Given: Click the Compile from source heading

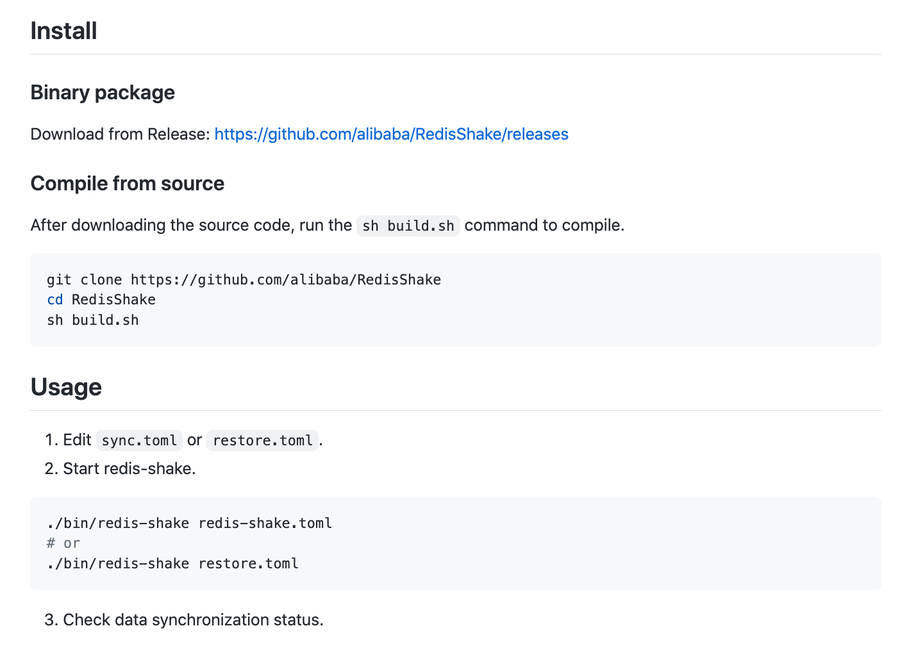Looking at the screenshot, I should (127, 183).
